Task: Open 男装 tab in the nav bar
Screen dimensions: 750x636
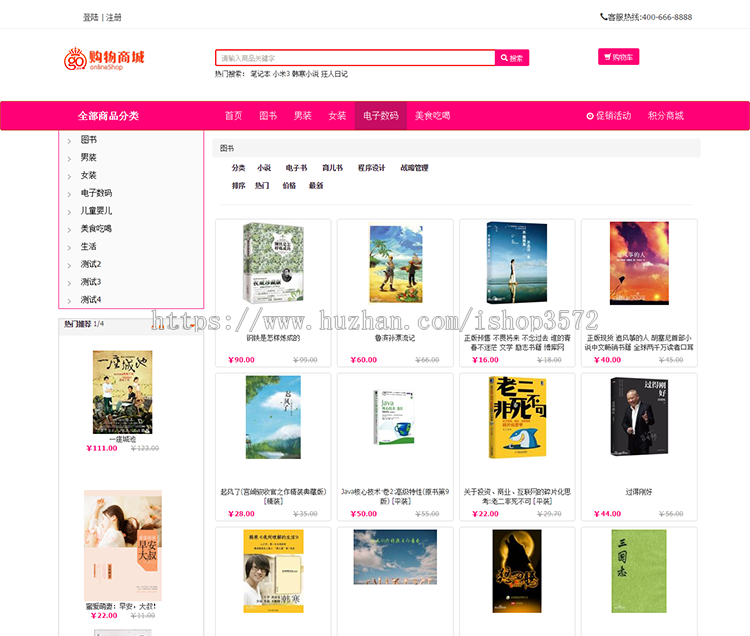Action: (x=302, y=116)
